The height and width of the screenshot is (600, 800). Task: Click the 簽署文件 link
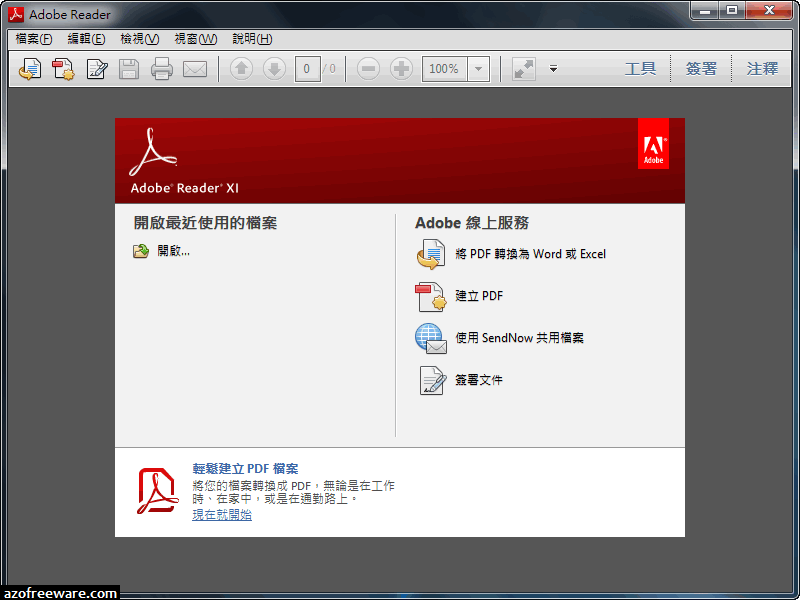479,380
